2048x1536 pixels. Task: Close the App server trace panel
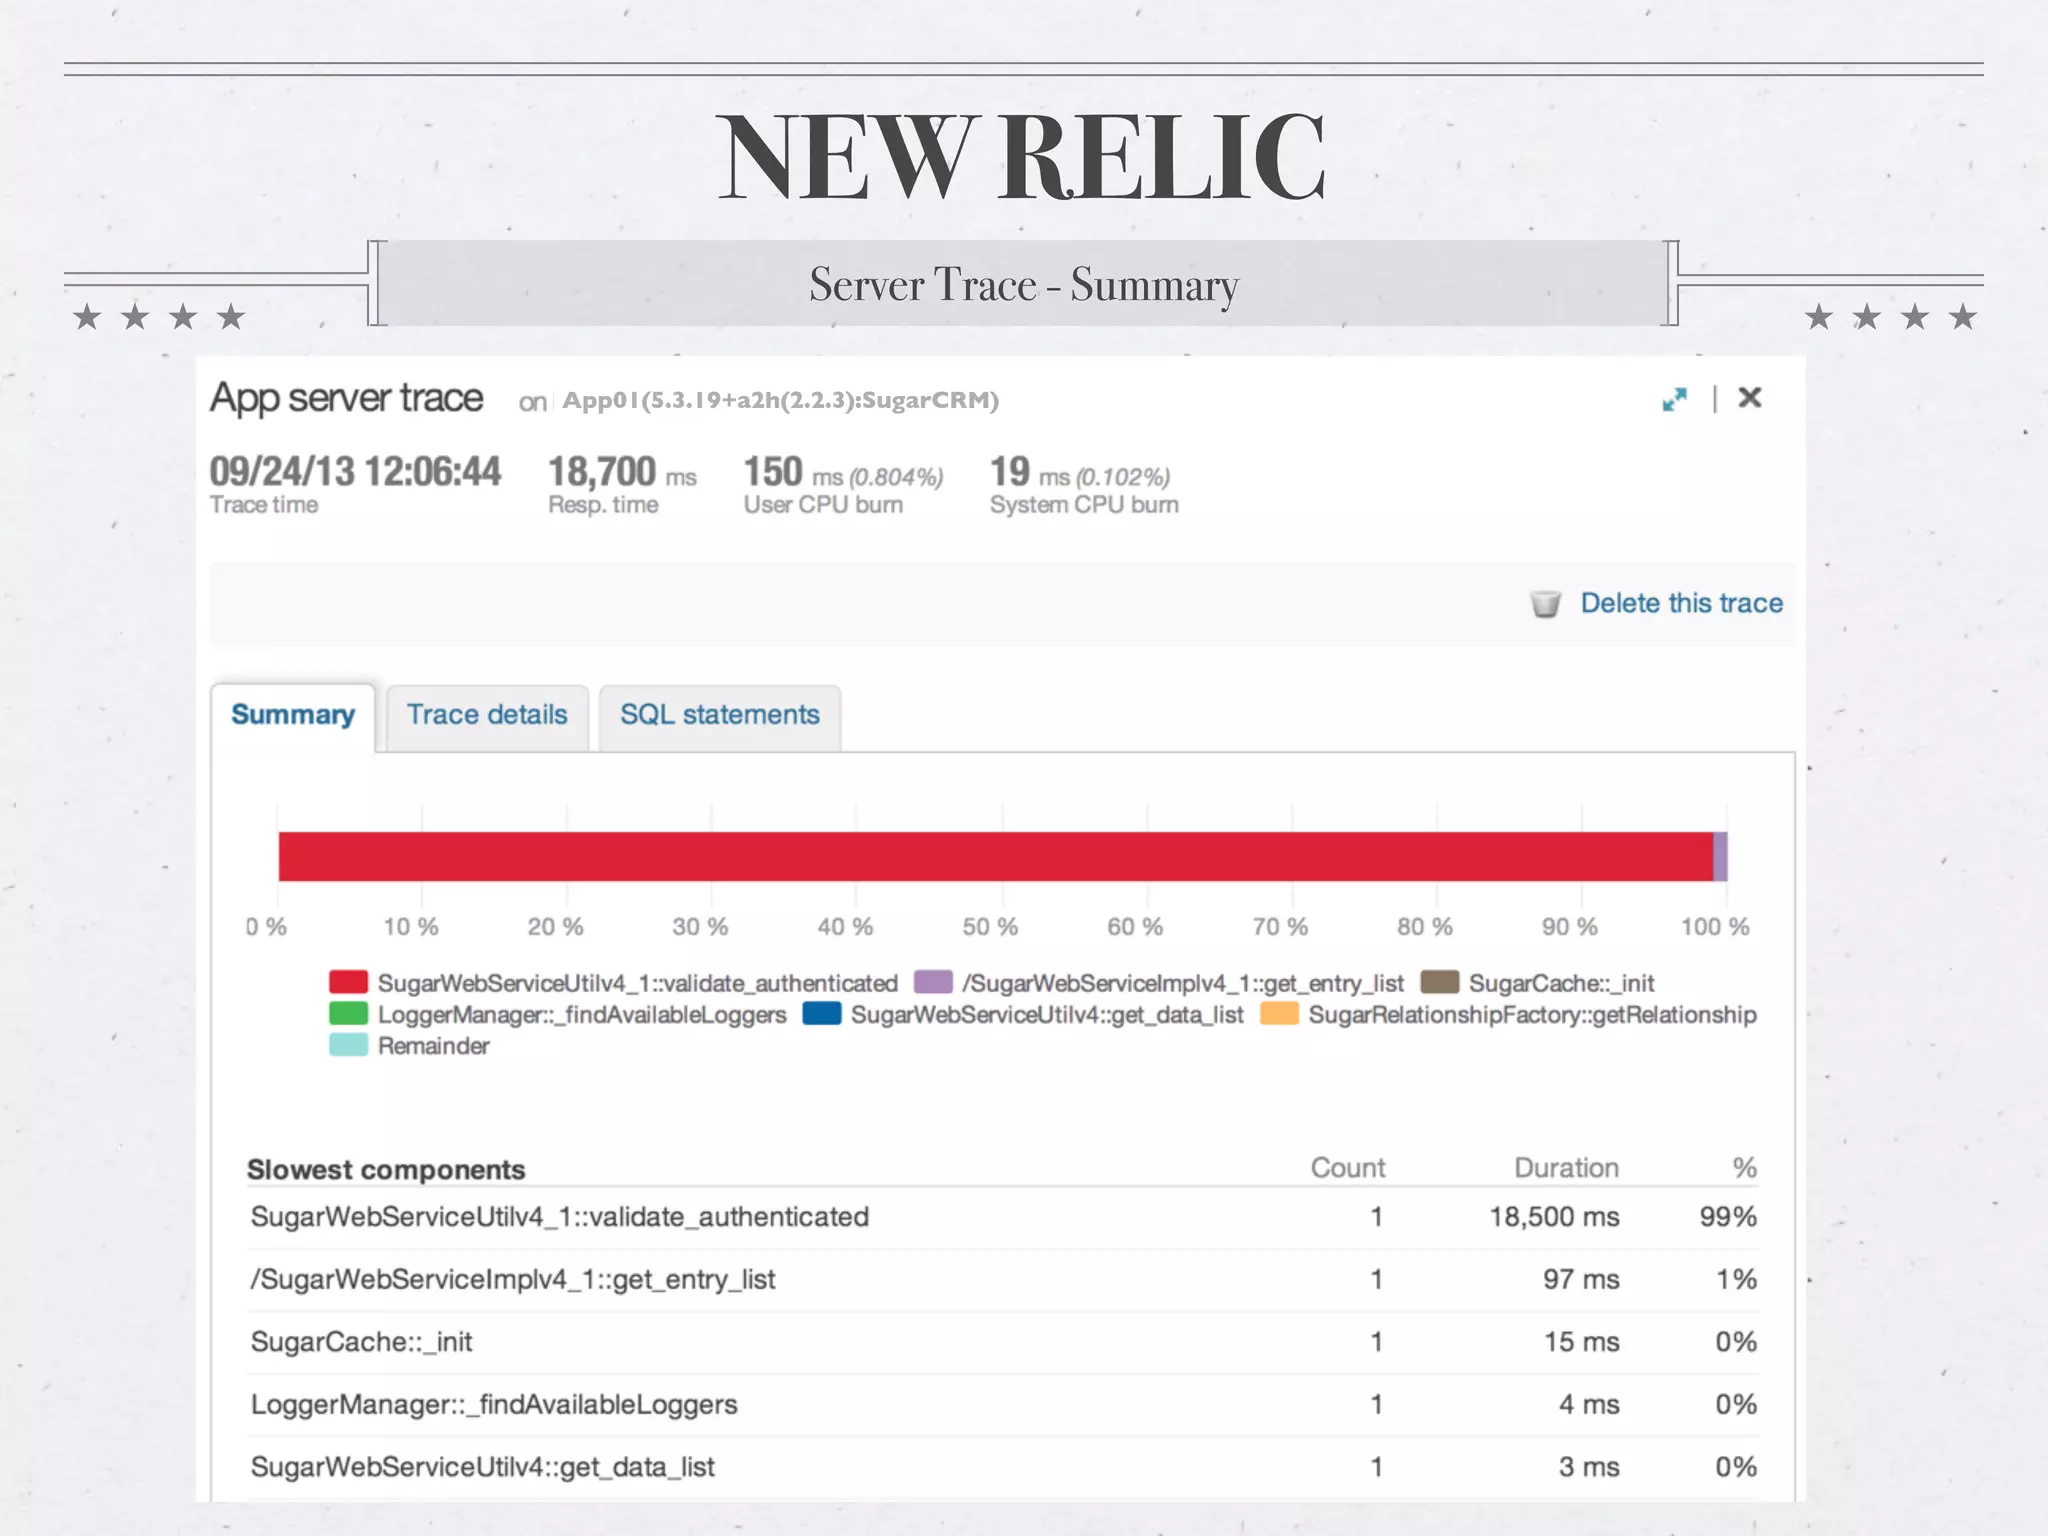[x=1749, y=398]
